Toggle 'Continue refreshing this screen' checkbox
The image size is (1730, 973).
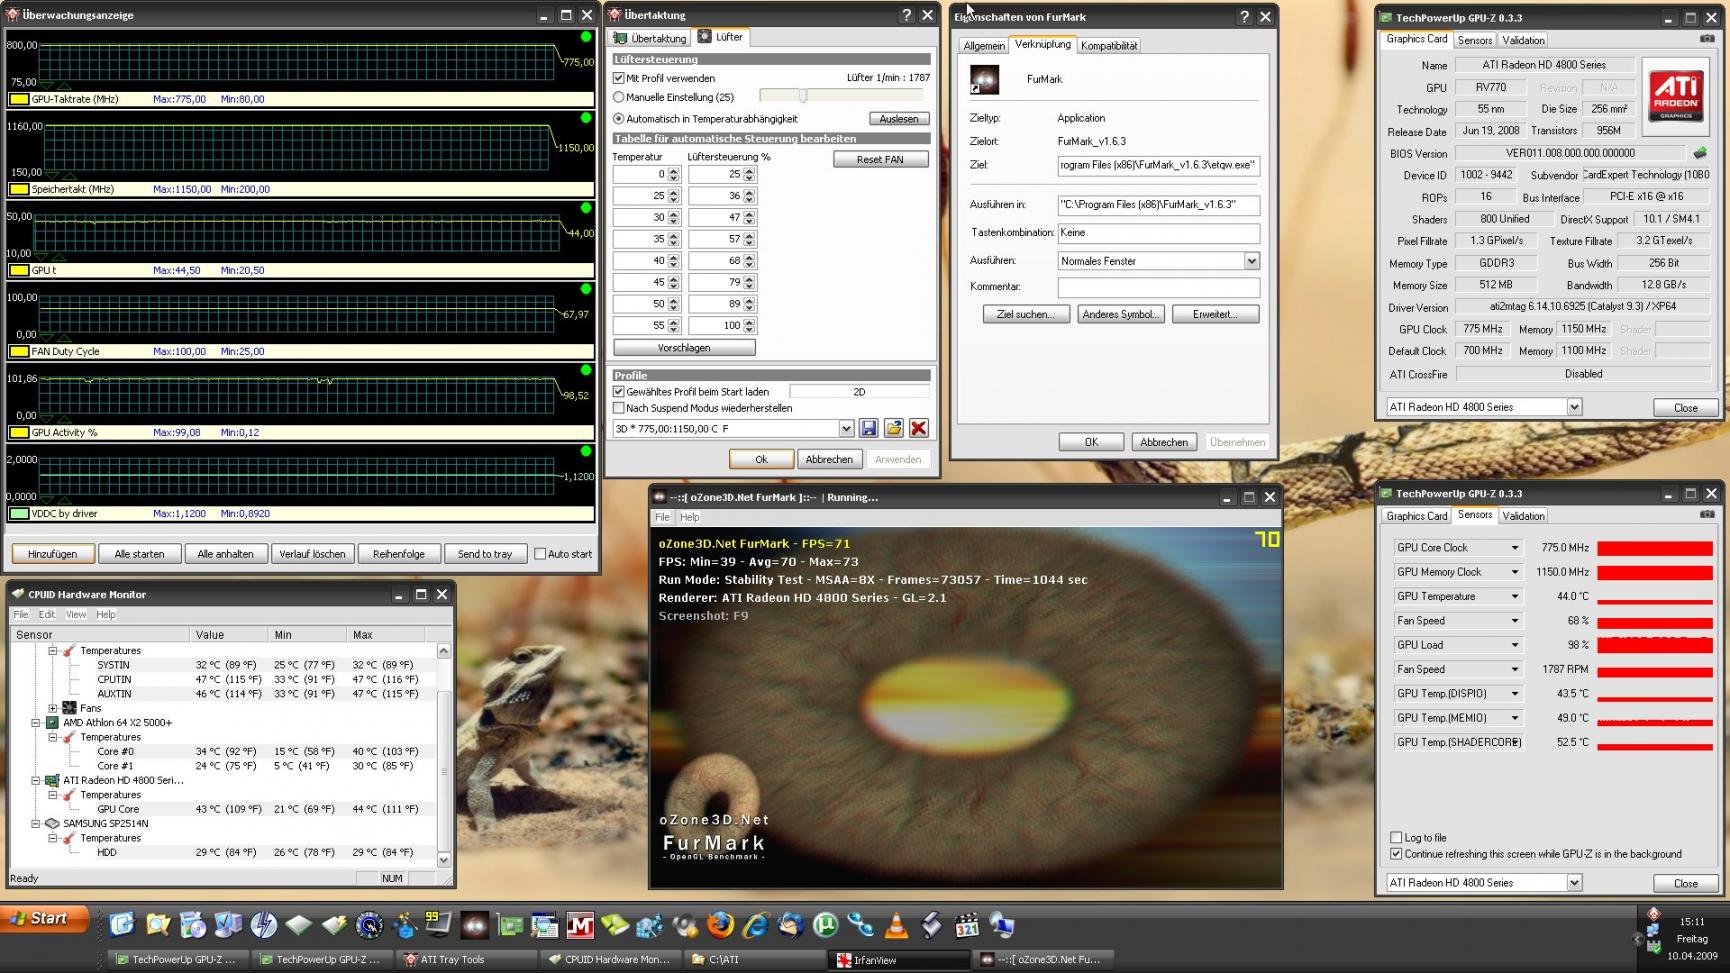[x=1396, y=854]
